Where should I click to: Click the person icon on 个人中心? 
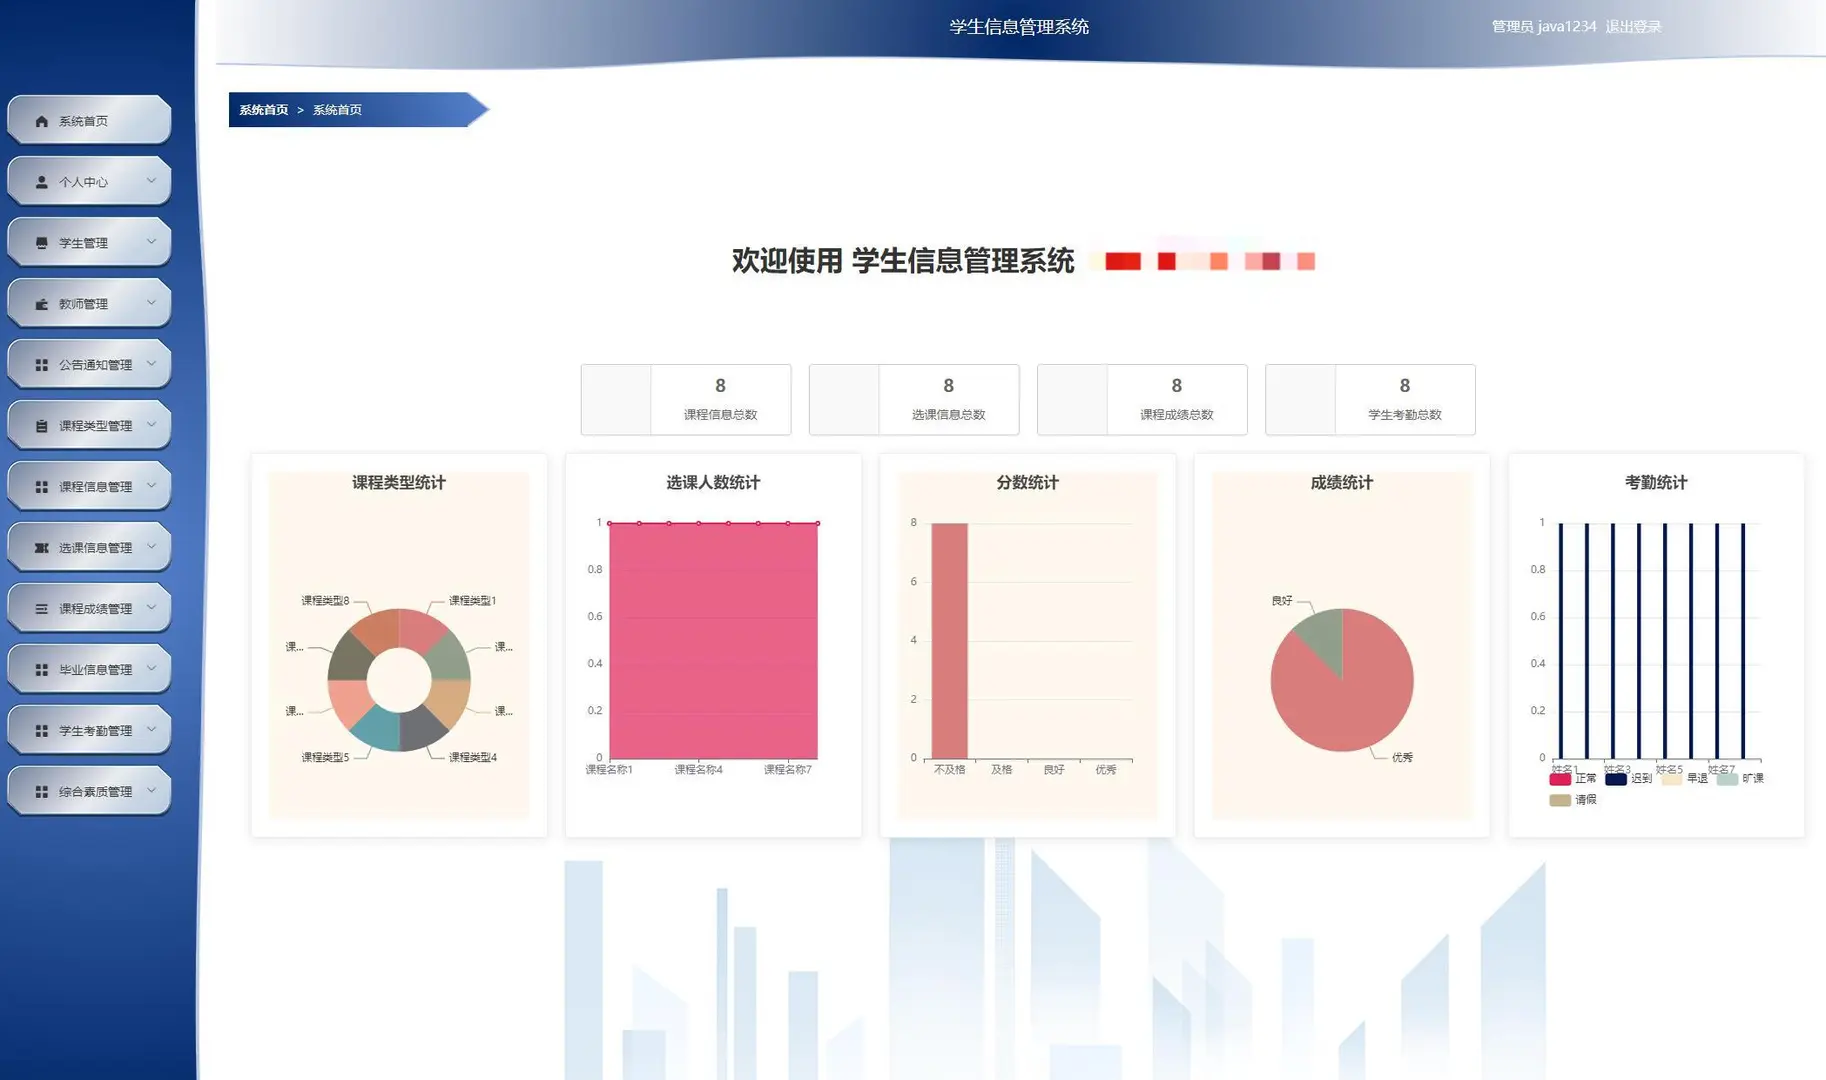[41, 181]
